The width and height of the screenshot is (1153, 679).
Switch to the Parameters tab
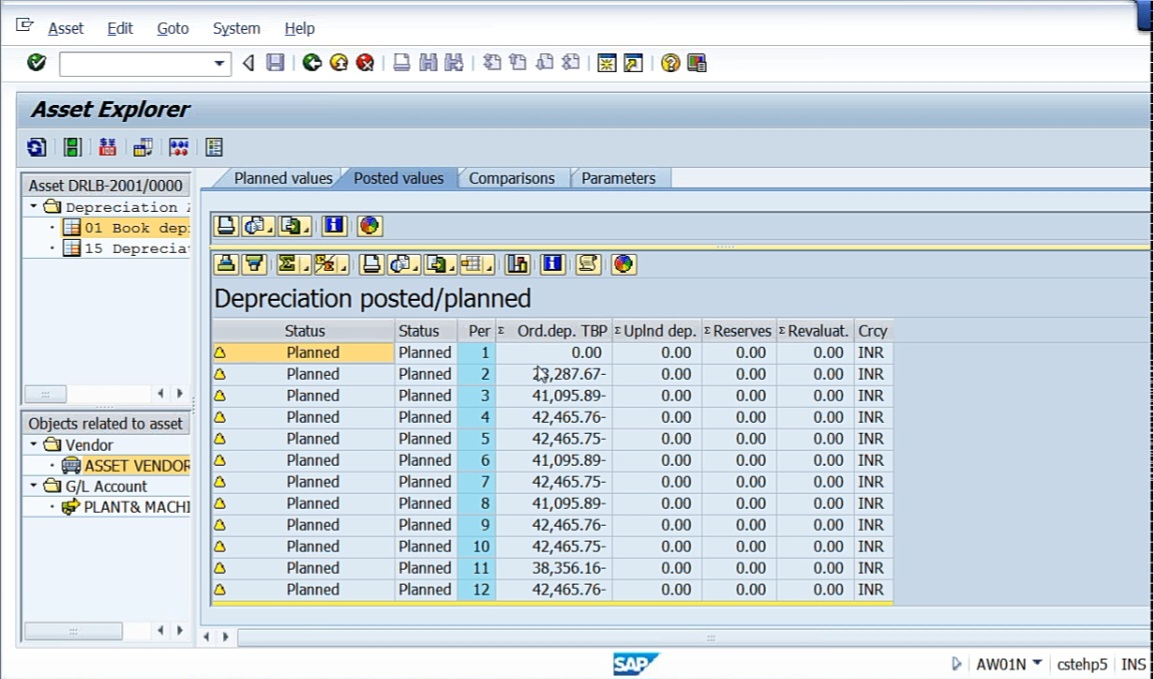click(618, 178)
